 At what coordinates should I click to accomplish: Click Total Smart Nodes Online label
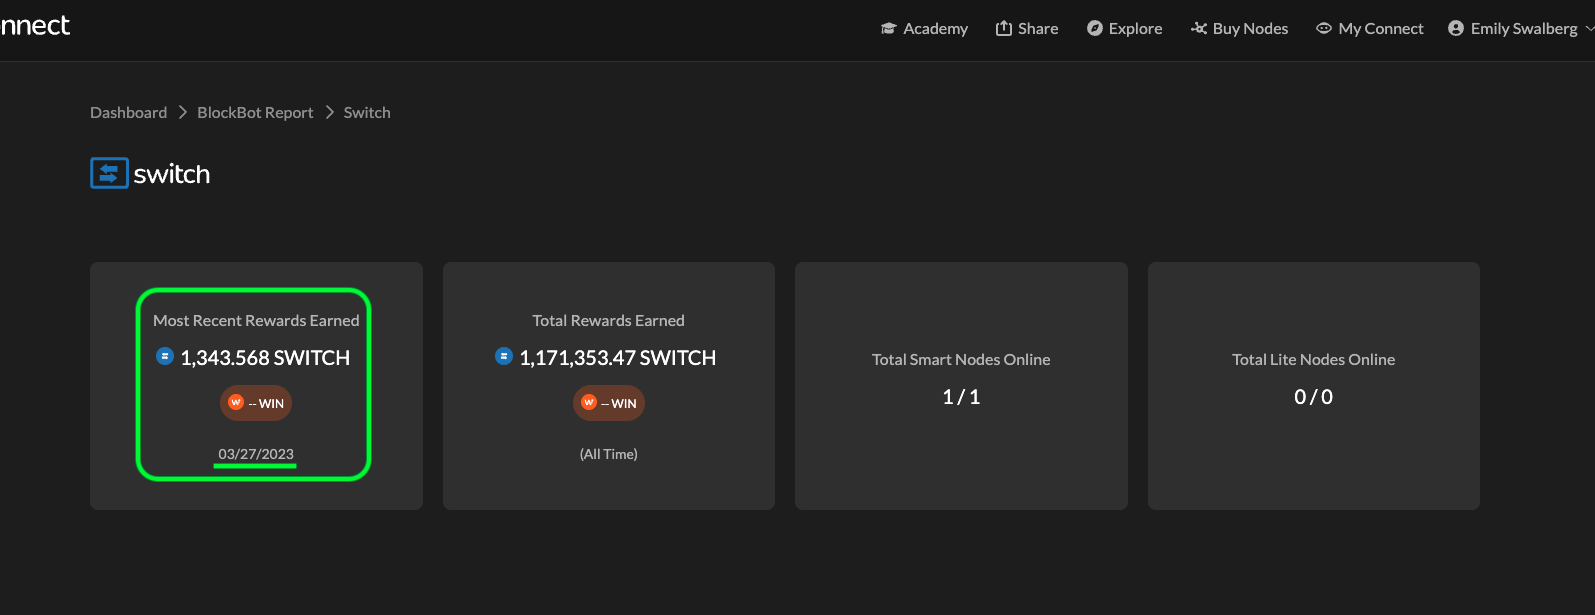point(961,360)
